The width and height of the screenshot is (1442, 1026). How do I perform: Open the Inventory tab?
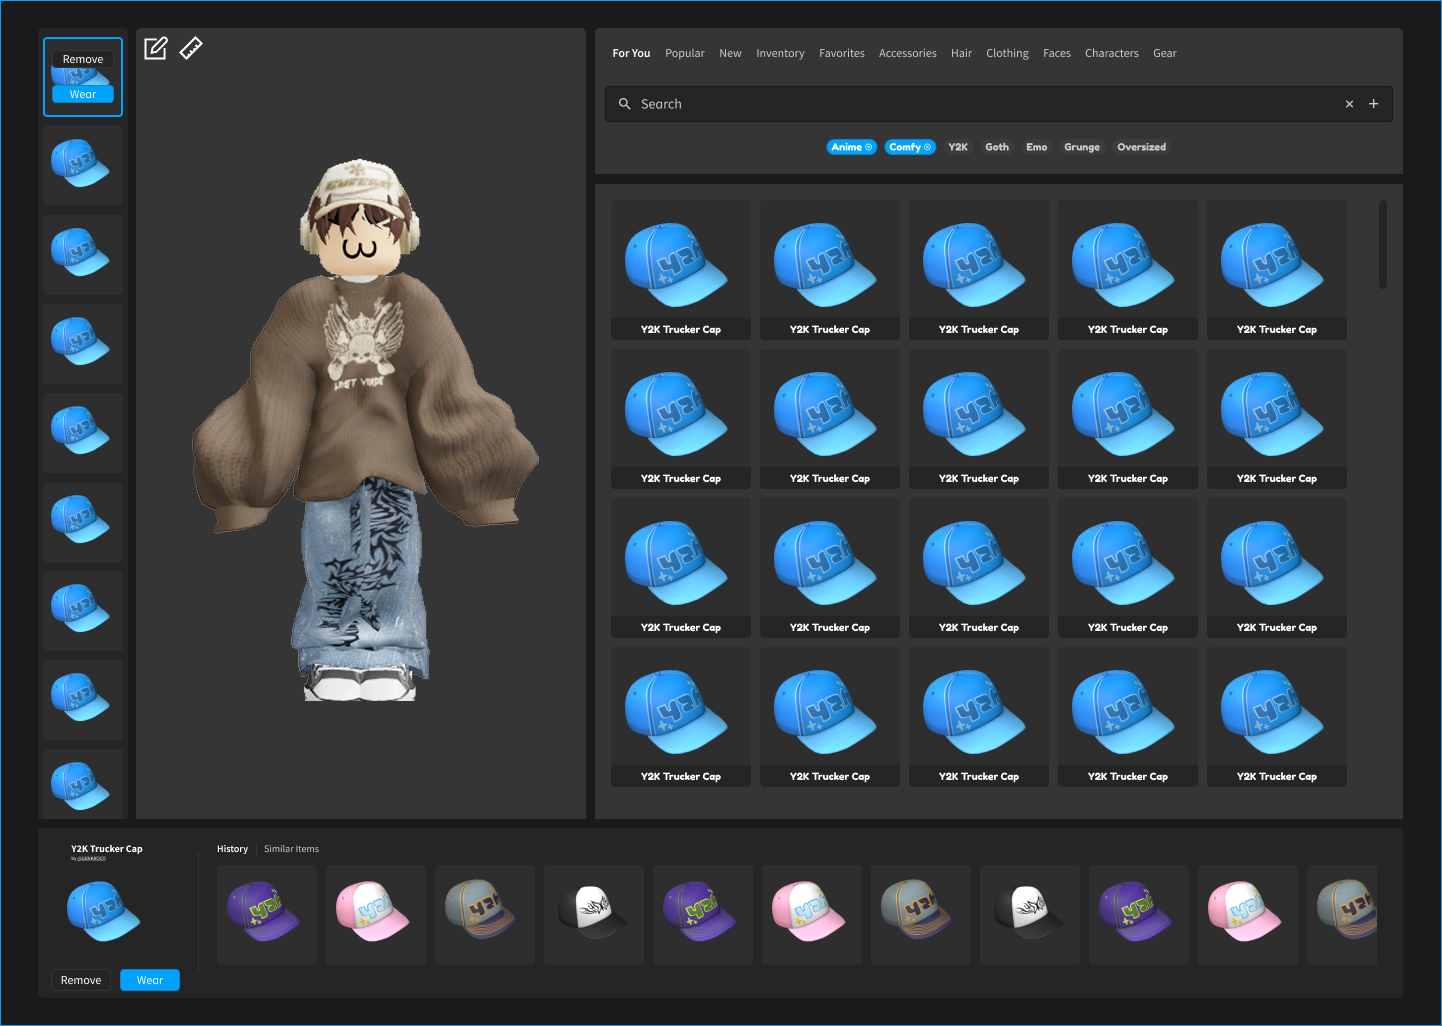pyautogui.click(x=780, y=54)
